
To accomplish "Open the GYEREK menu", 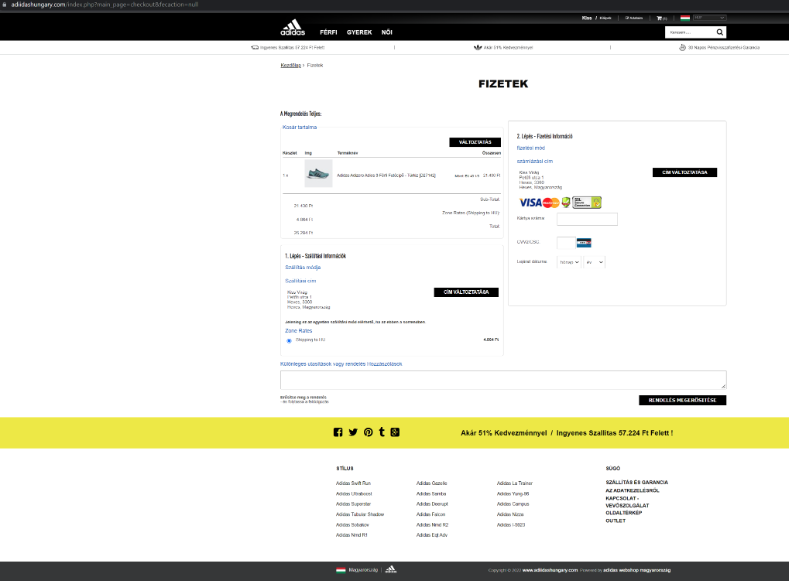I will point(359,32).
